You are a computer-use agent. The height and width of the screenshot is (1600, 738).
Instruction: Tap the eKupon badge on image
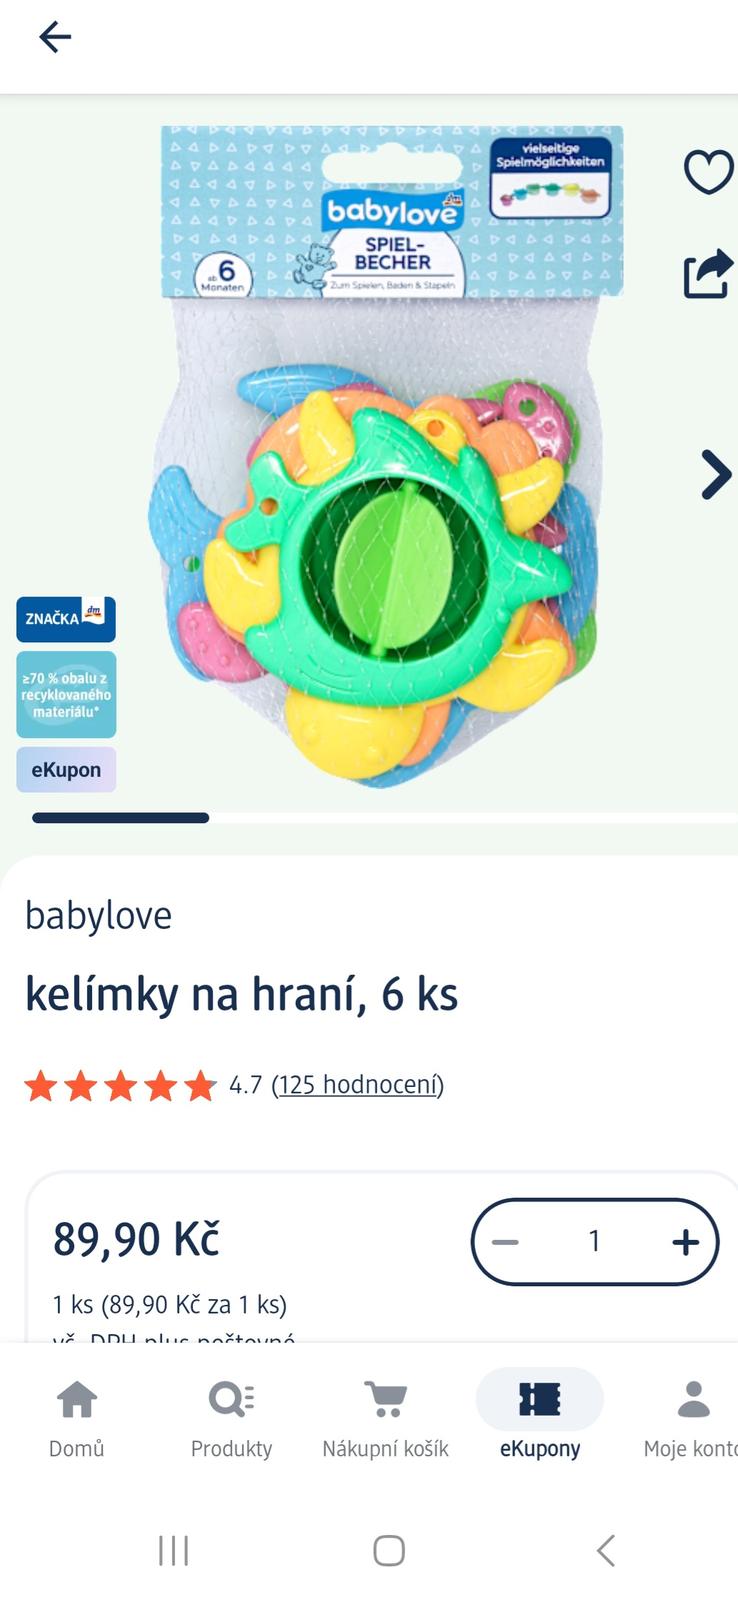[66, 770]
